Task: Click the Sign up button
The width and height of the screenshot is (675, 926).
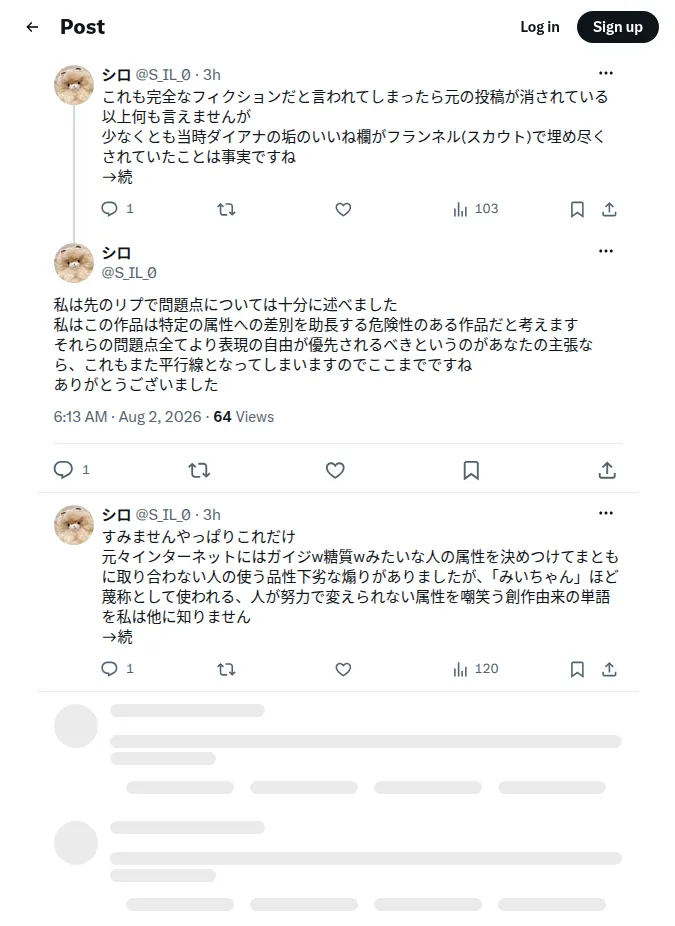Action: [618, 27]
